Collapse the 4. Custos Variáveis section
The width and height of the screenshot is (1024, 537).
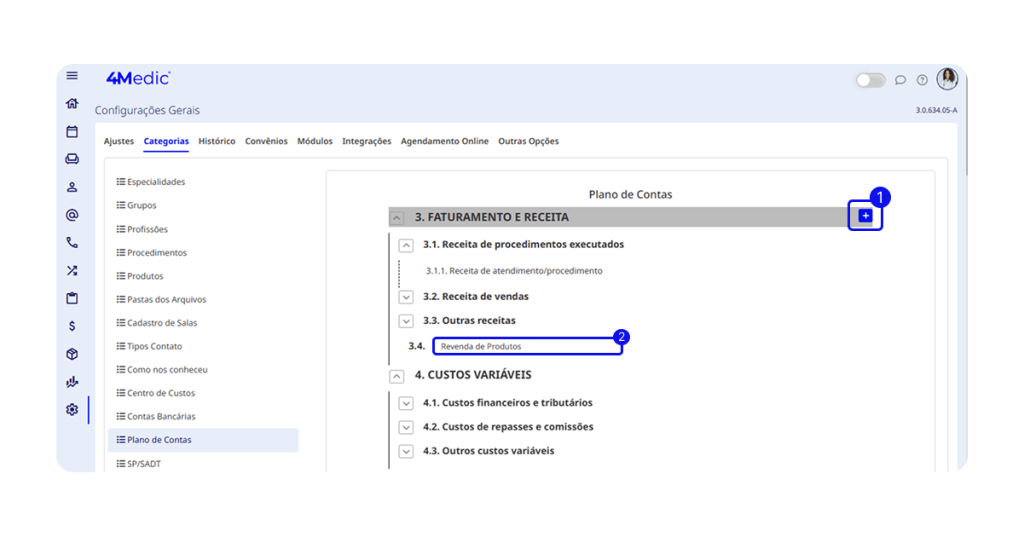(x=398, y=376)
